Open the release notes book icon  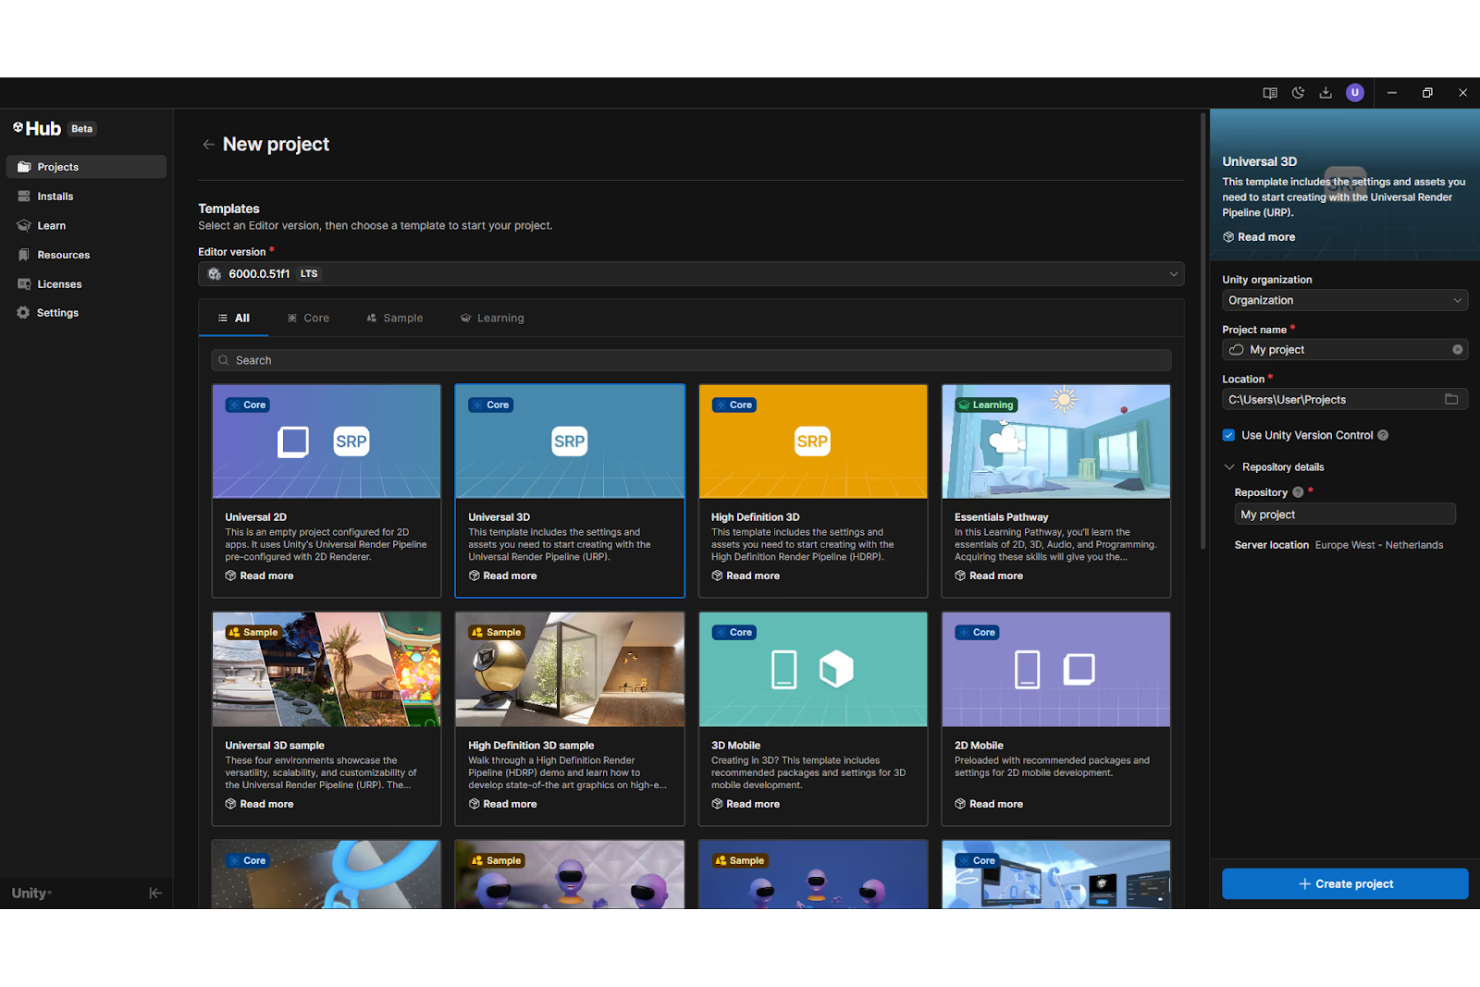1269,92
